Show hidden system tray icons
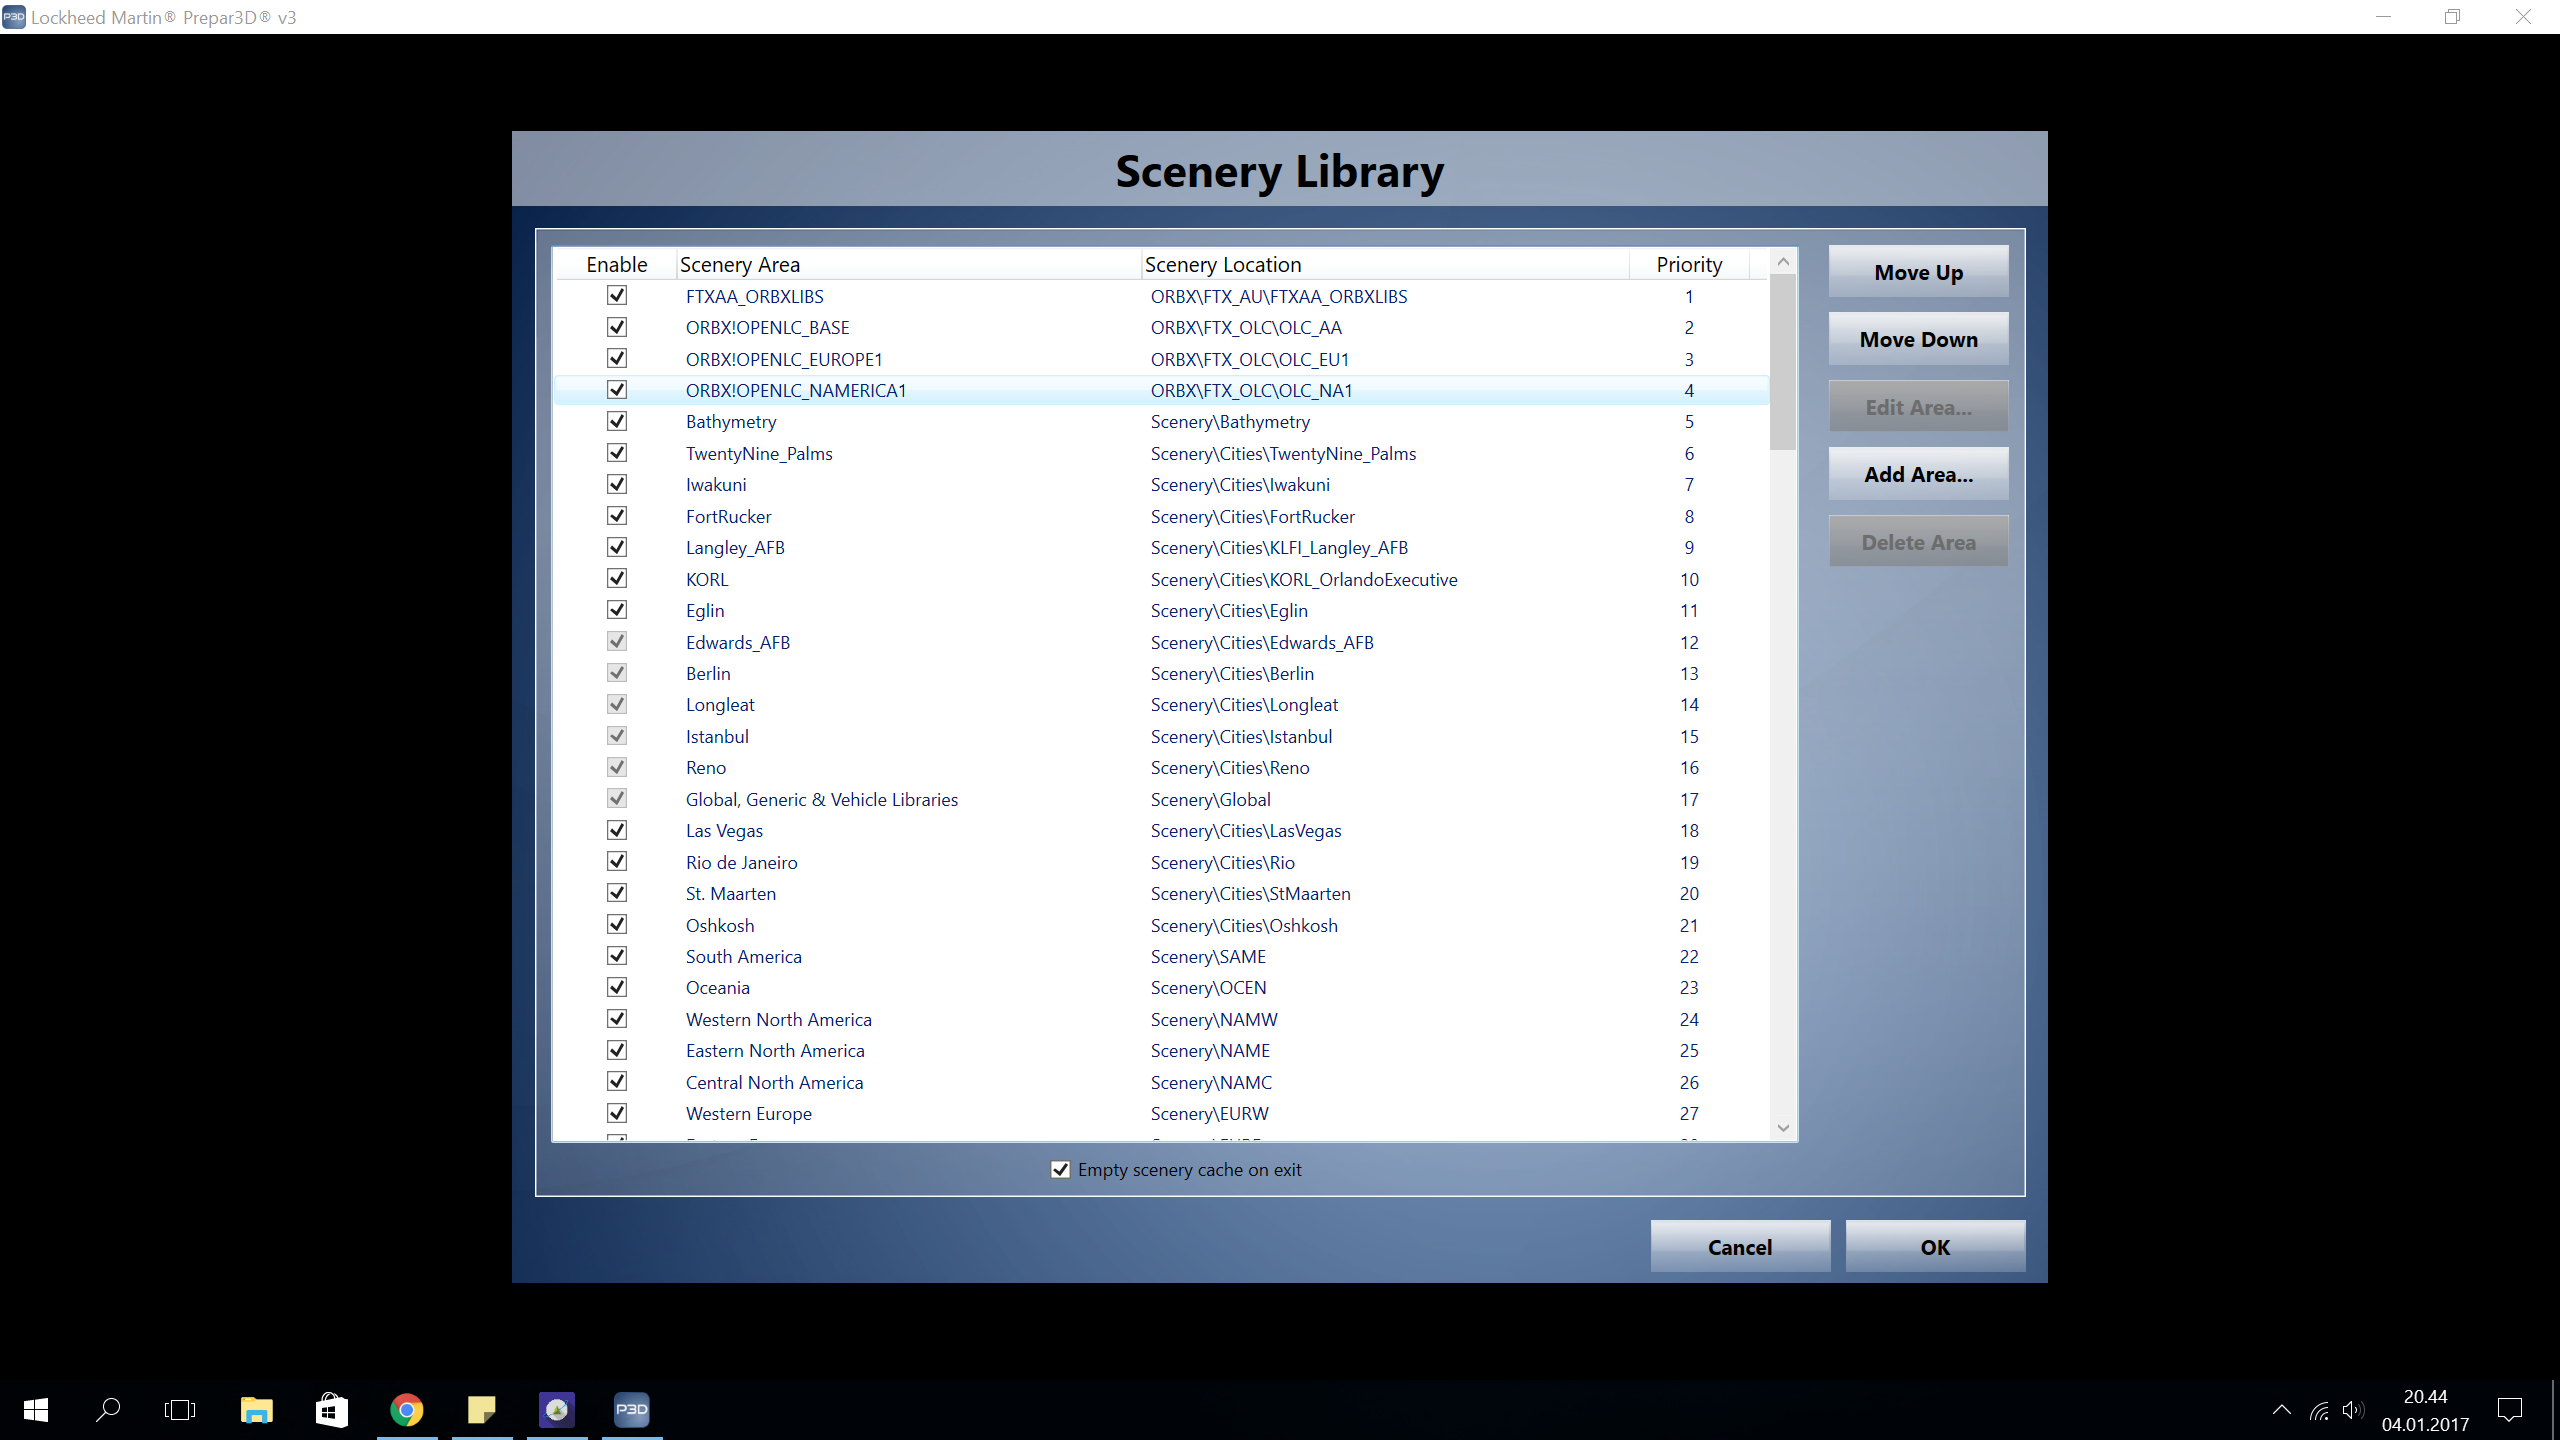 pos(2282,1410)
